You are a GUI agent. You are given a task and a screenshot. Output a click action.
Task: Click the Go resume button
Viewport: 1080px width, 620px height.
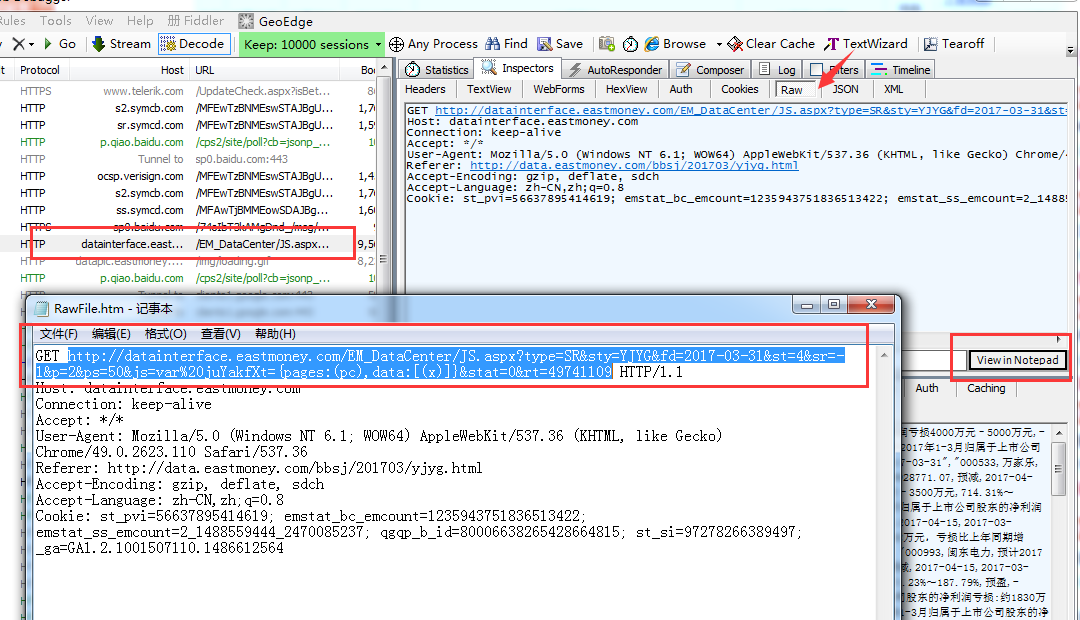(60, 44)
